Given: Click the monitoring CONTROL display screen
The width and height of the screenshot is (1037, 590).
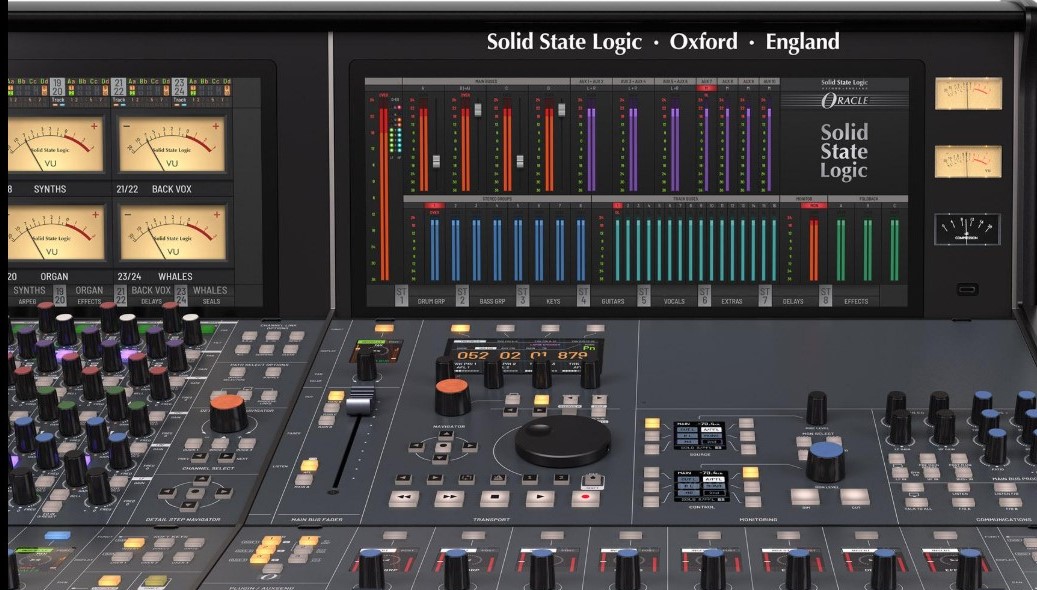Looking at the screenshot, I should coord(700,485).
